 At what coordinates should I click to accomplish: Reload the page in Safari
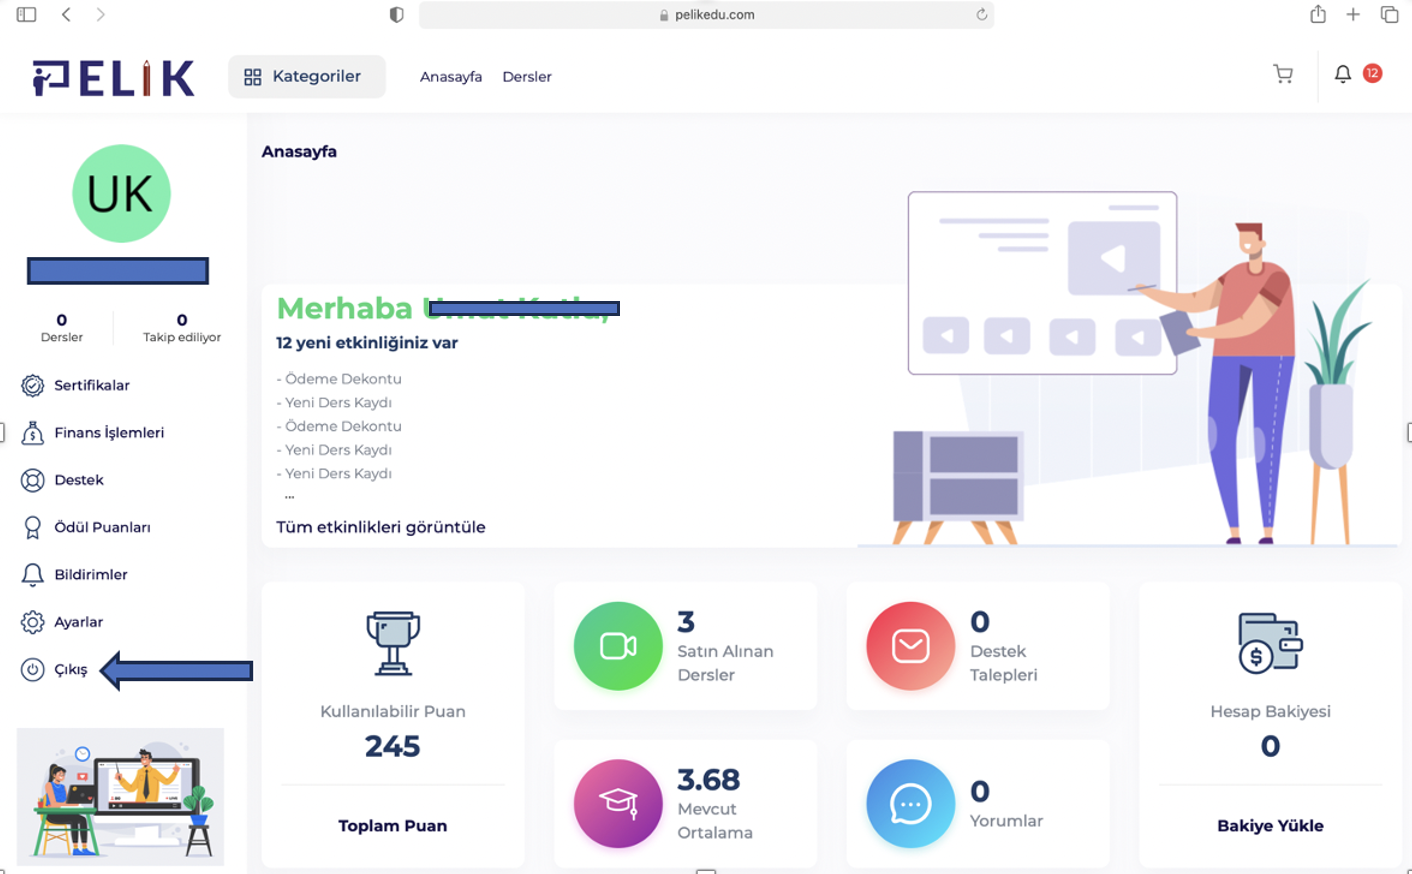[x=981, y=15]
